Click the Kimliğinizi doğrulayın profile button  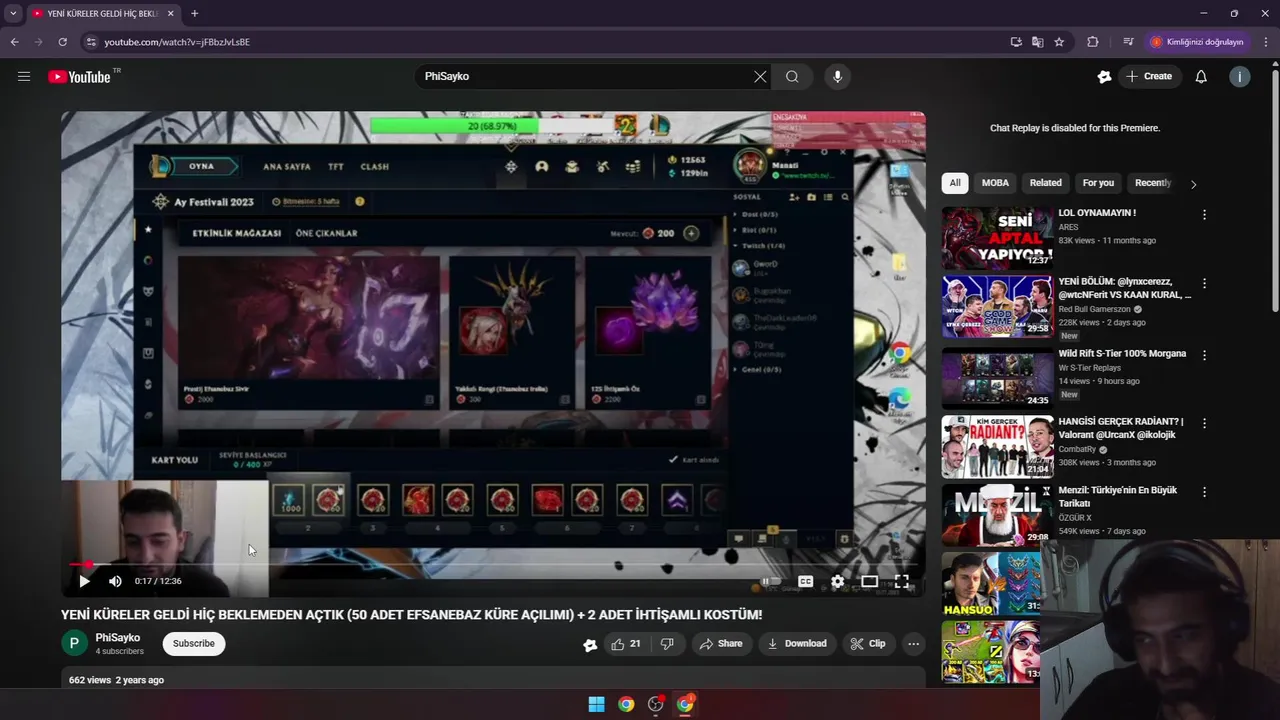click(1197, 42)
